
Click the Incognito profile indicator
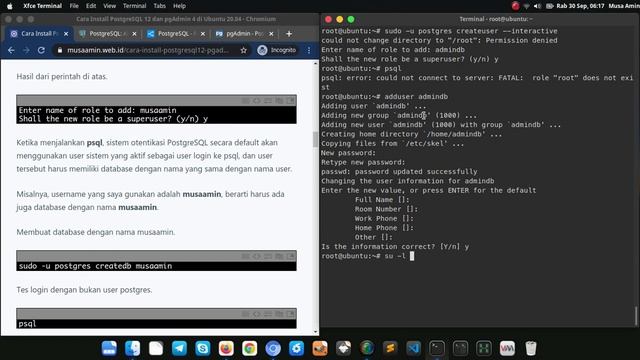pos(277,50)
